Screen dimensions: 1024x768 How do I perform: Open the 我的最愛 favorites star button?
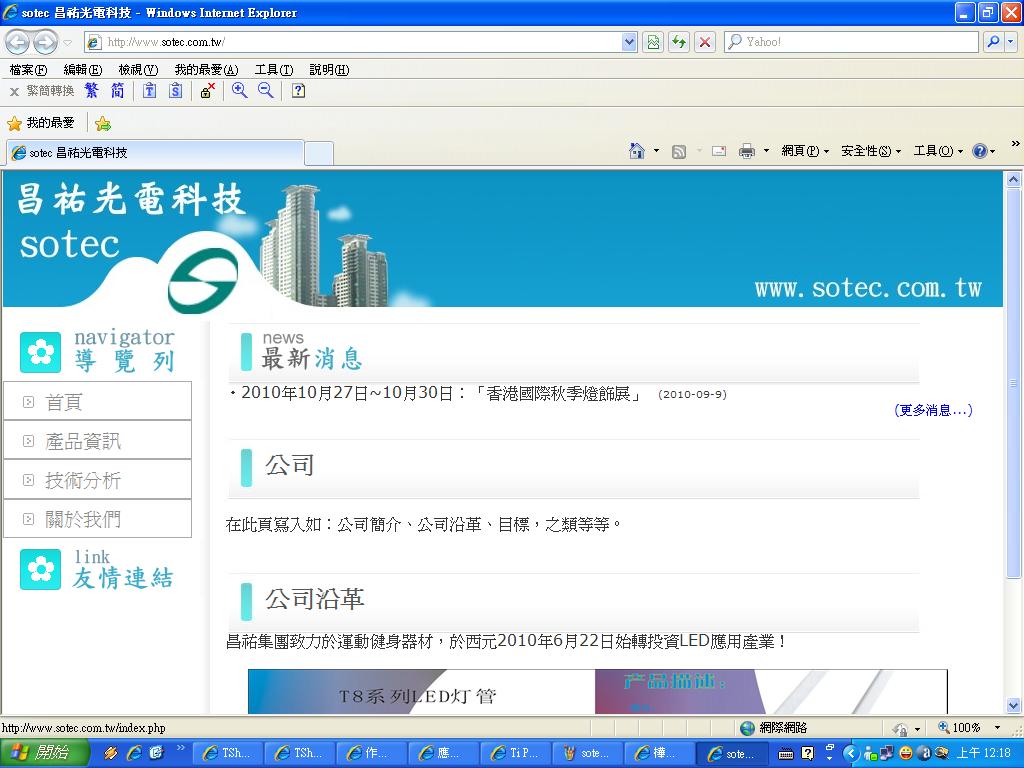pyautogui.click(x=41, y=123)
